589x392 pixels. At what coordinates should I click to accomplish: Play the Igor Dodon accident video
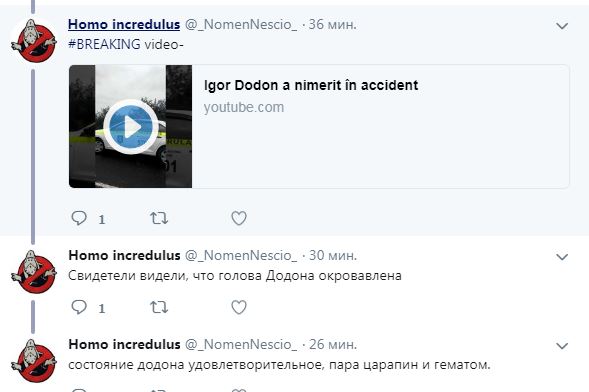pyautogui.click(x=130, y=127)
